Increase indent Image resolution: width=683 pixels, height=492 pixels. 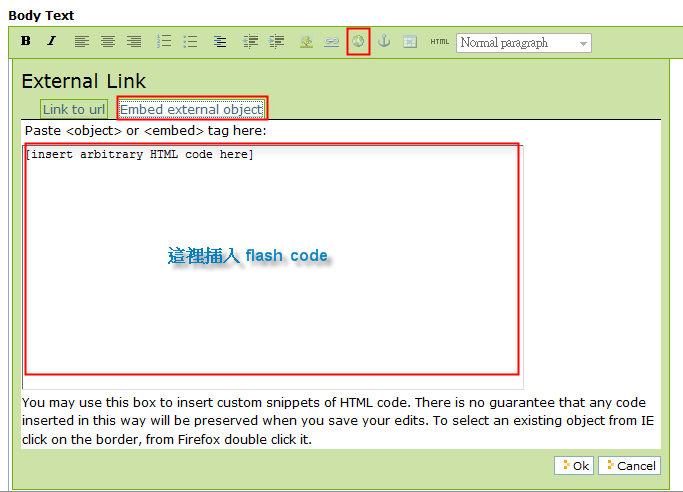click(276, 41)
